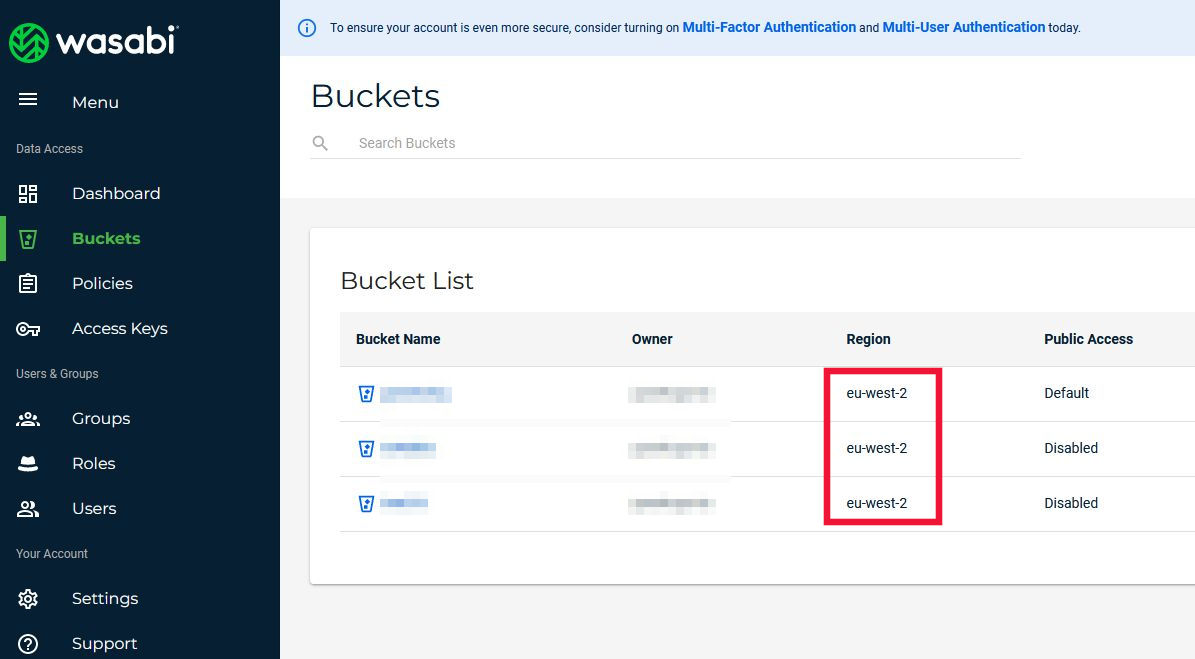Click the Support question mark icon

[x=28, y=644]
